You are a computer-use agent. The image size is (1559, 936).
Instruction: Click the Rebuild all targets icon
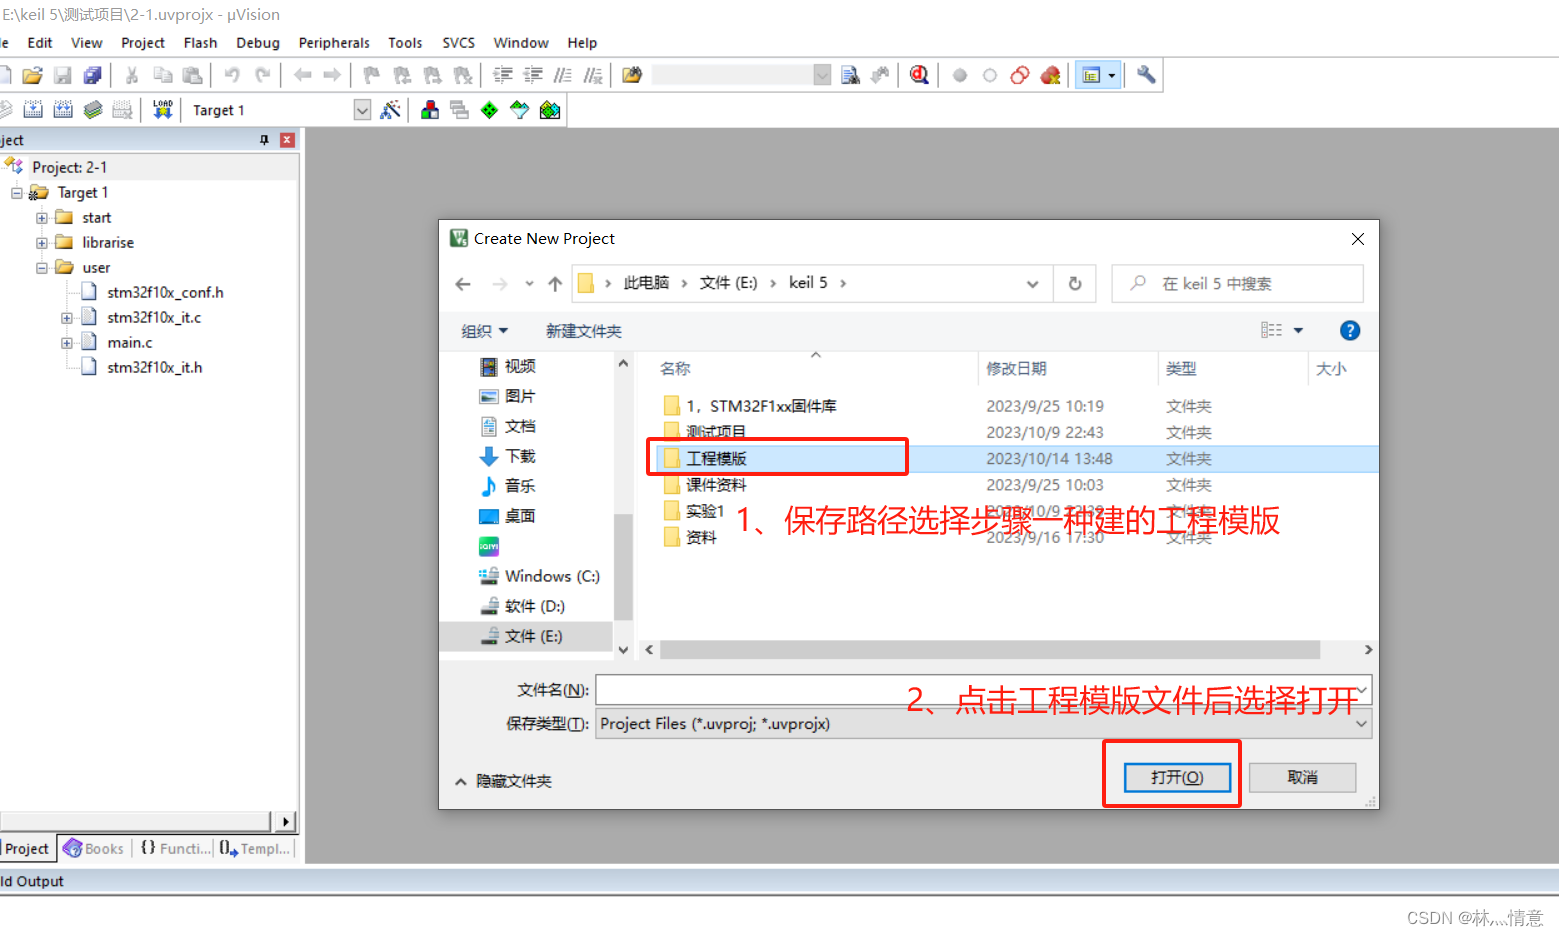63,110
